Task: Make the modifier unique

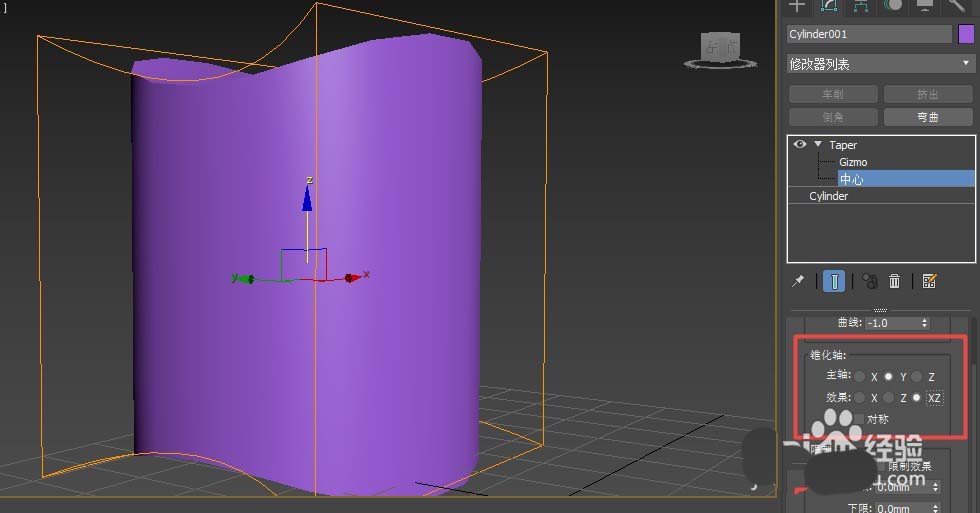Action: point(869,281)
